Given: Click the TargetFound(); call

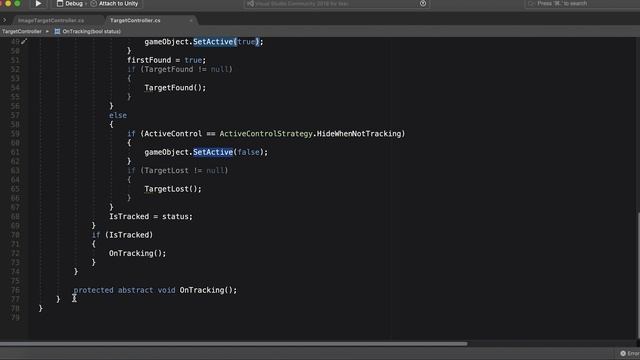Looking at the screenshot, I should pyautogui.click(x=175, y=88).
